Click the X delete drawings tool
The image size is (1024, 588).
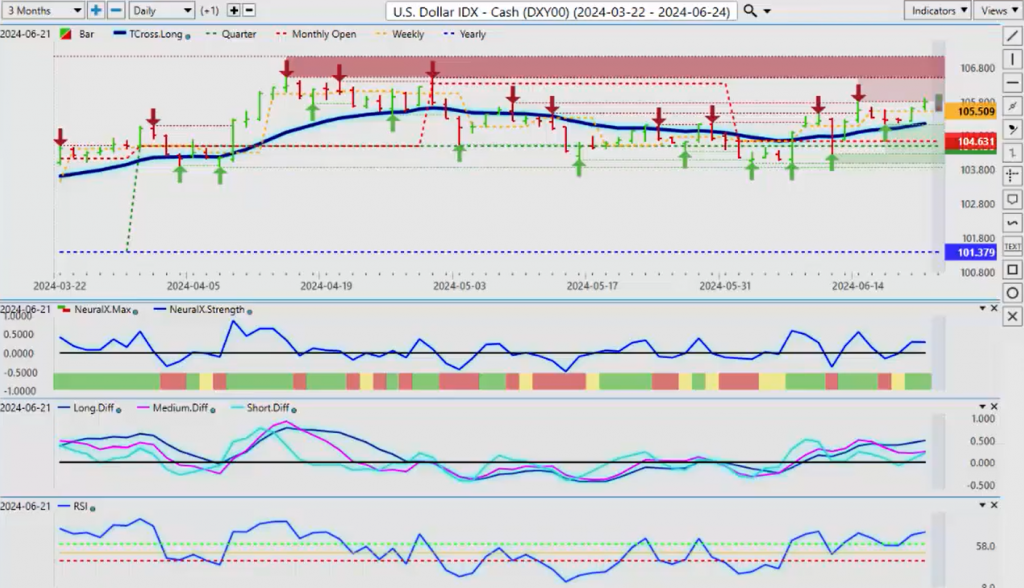(1012, 316)
